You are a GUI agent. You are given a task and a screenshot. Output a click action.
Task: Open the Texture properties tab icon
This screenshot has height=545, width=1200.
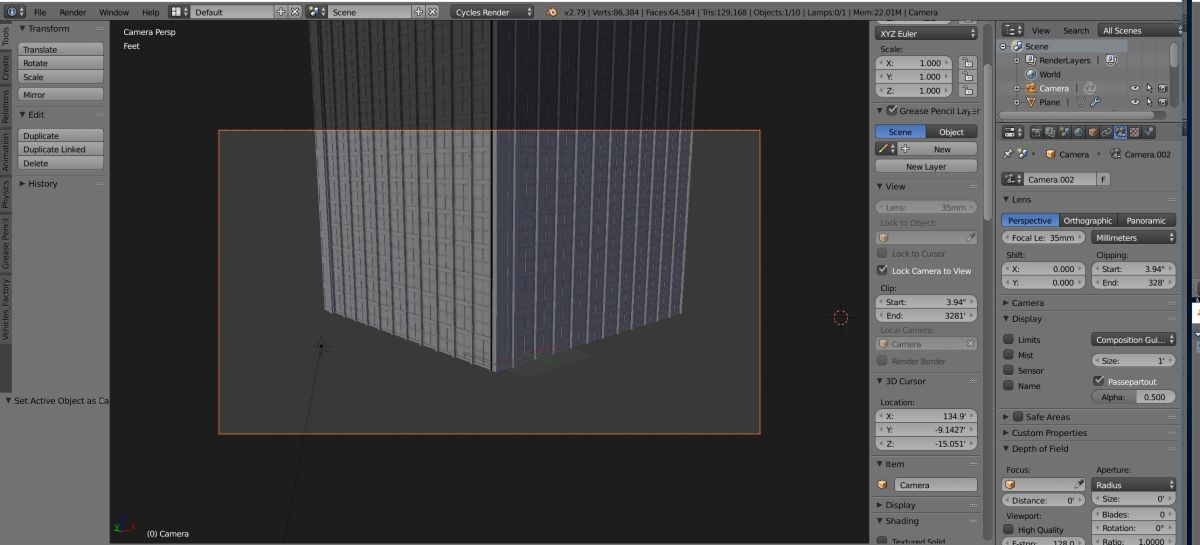(x=1135, y=131)
